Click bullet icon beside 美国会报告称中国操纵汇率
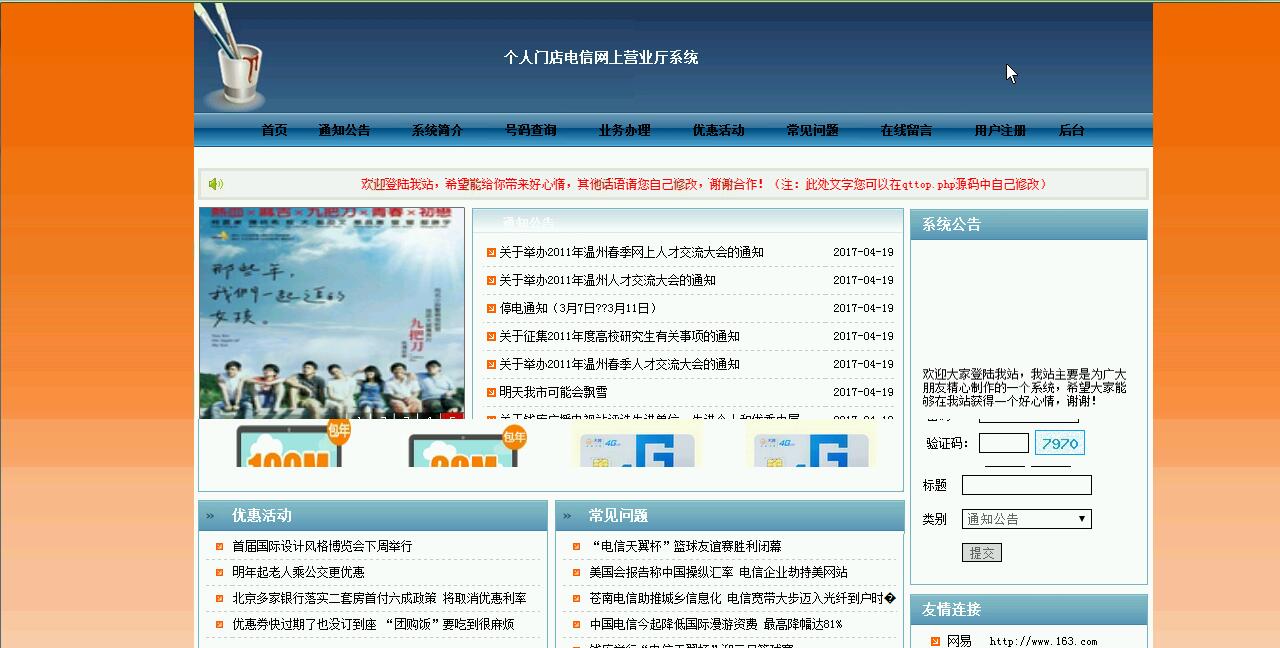1280x648 pixels. coord(576,573)
